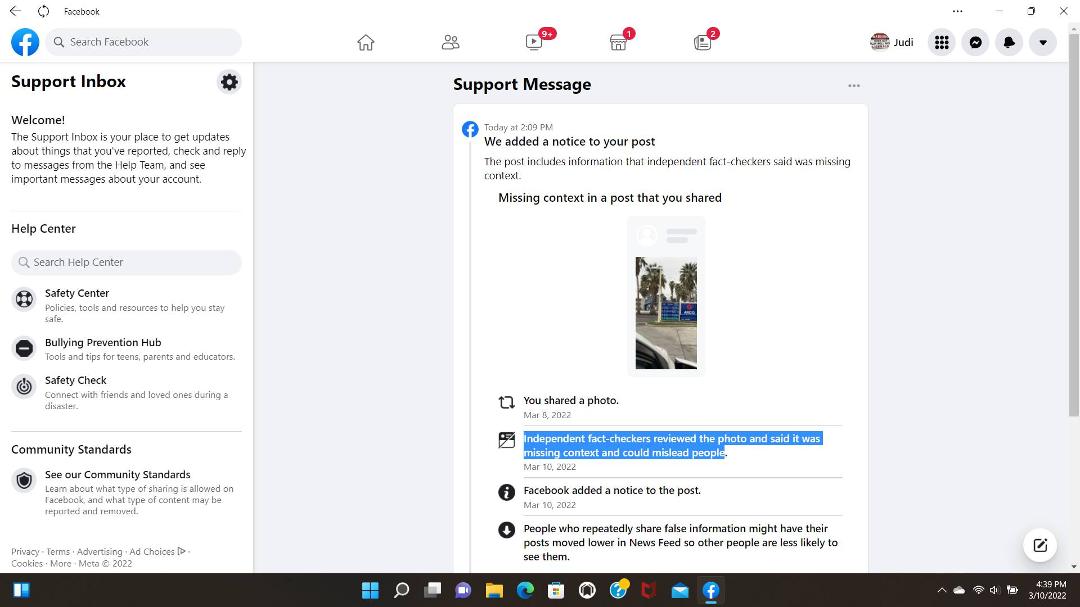
Task: Open the Friends icon in top navigation
Action: pyautogui.click(x=450, y=43)
